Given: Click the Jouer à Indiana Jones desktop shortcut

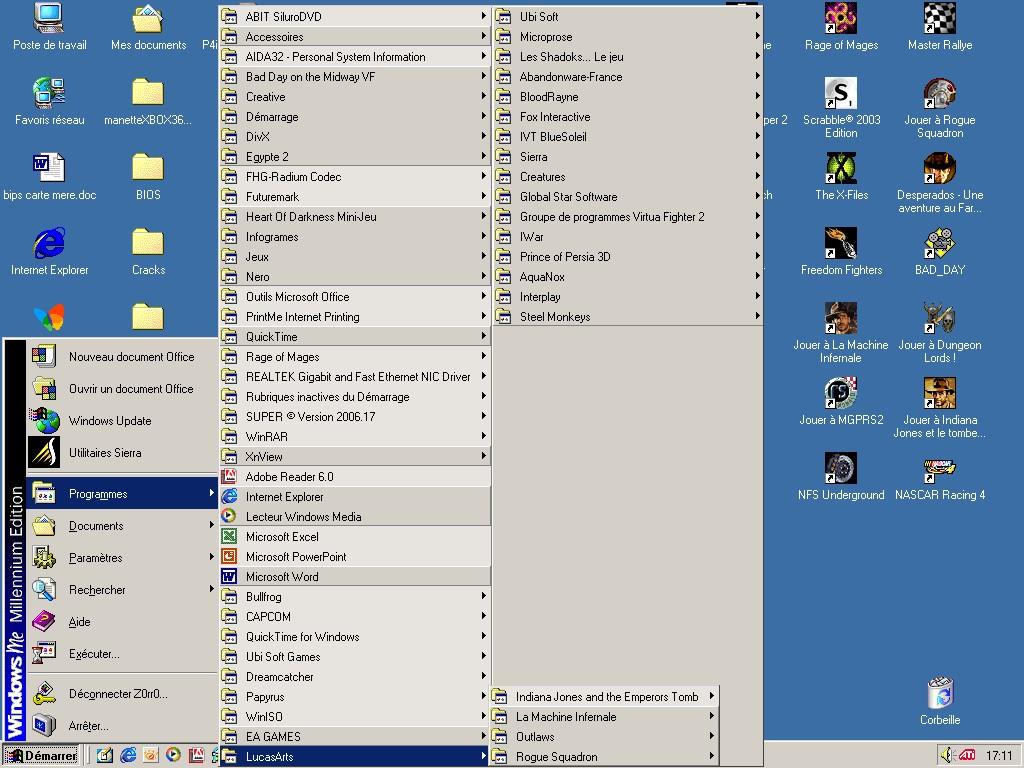Looking at the screenshot, I should coord(940,409).
